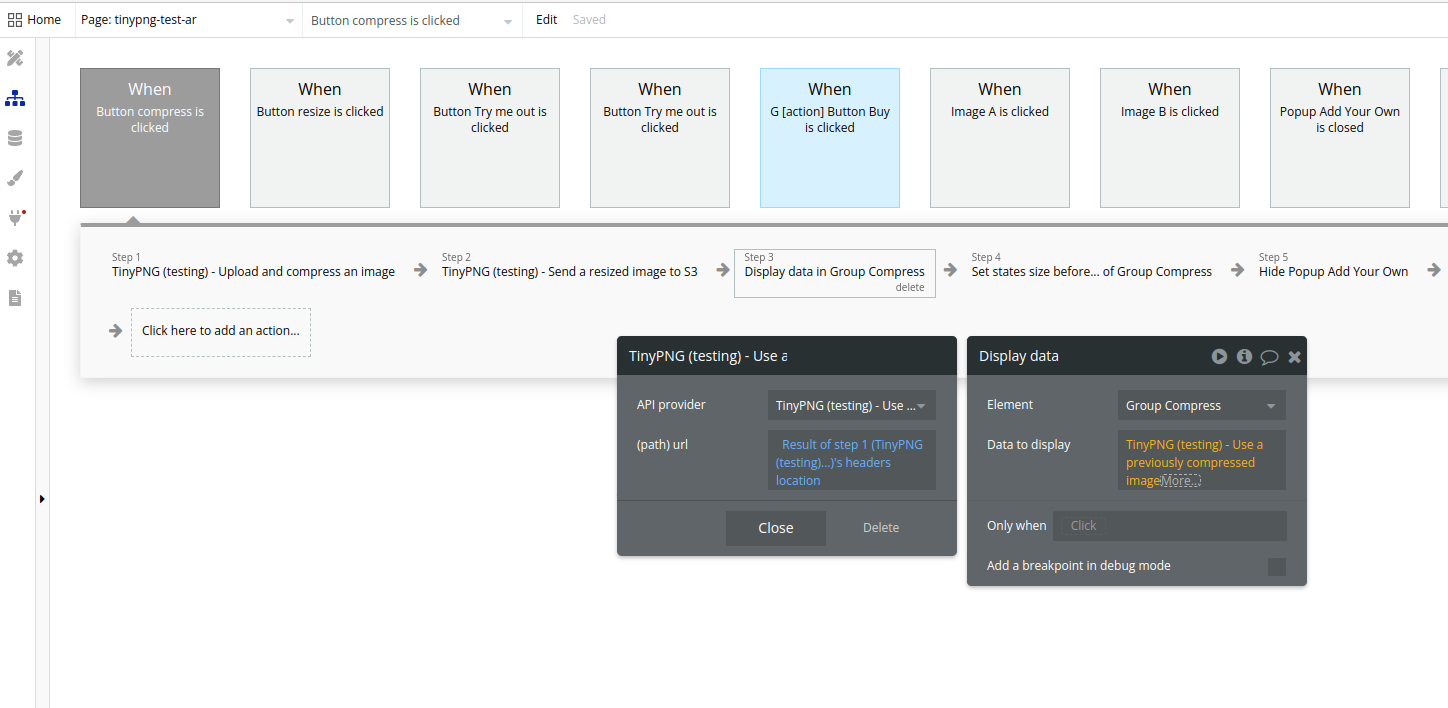The image size is (1448, 708).
Task: Click the Display data panel title
Action: (1019, 356)
